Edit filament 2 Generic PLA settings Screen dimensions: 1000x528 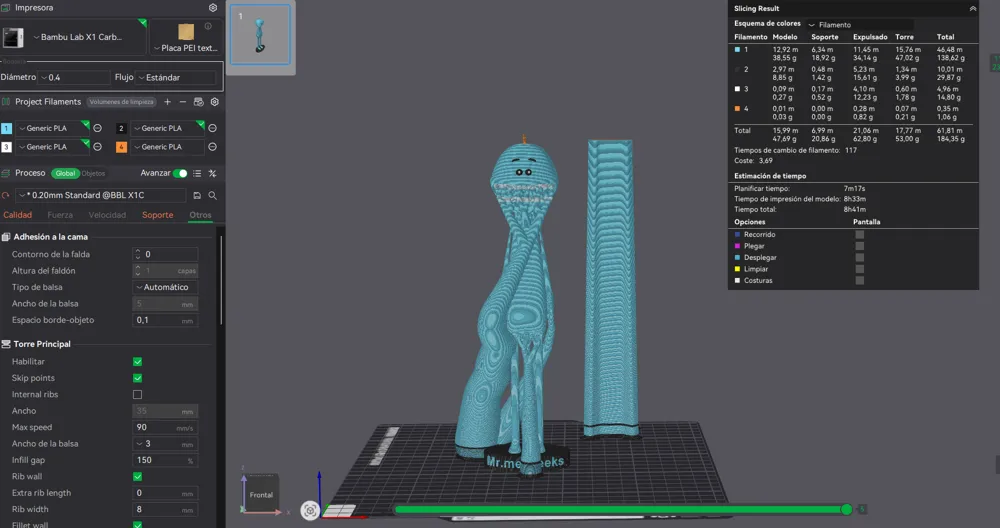pos(212,128)
